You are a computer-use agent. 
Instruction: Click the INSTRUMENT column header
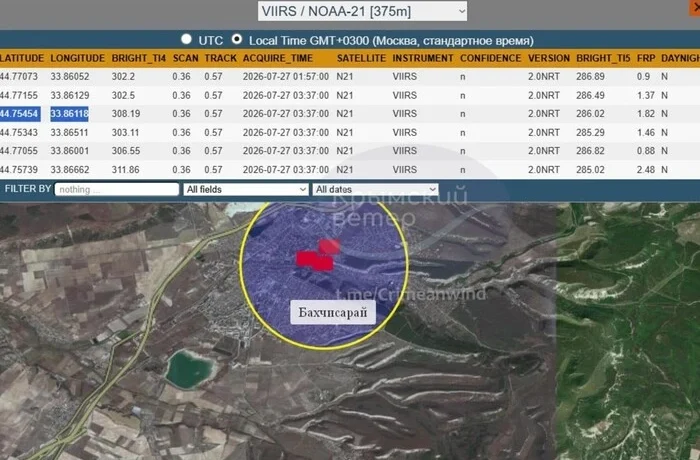423,59
